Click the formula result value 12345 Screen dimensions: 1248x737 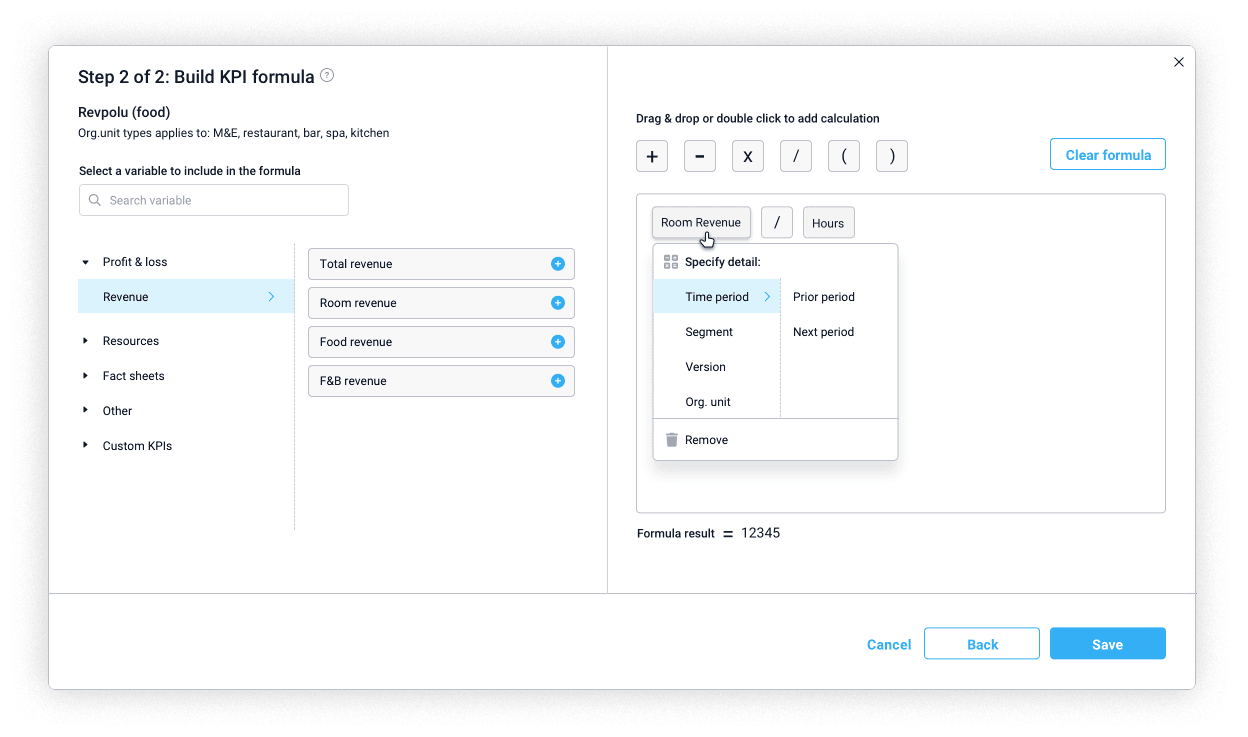[x=760, y=533]
